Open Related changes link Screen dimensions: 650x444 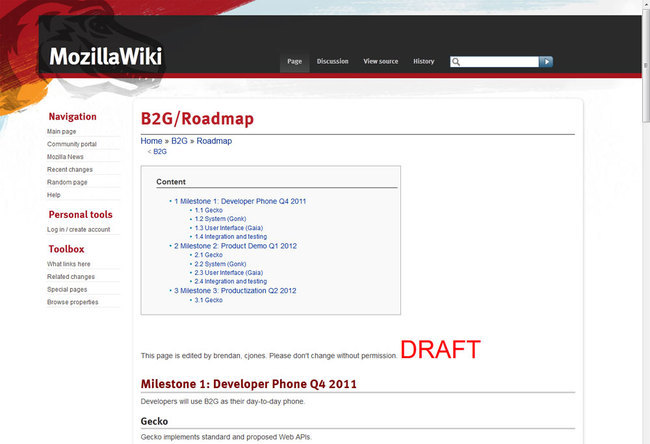point(70,277)
